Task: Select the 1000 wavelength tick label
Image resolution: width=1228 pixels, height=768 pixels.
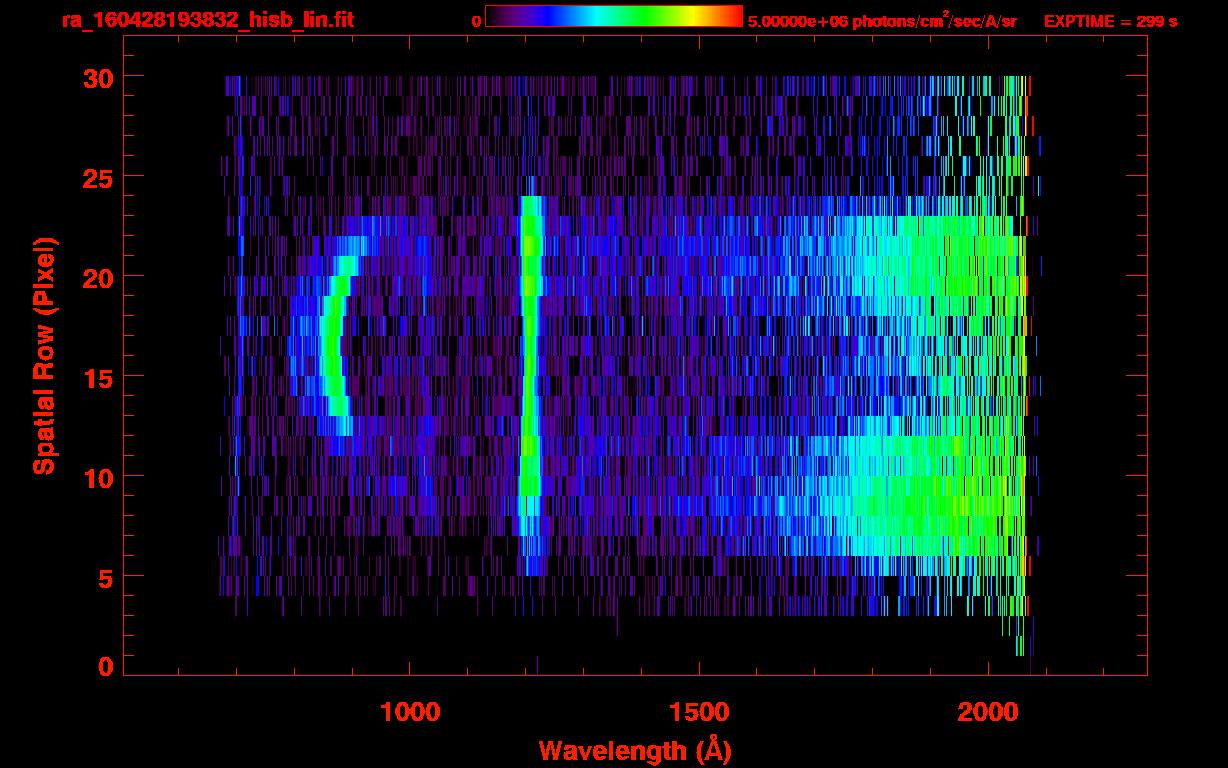Action: (x=410, y=712)
